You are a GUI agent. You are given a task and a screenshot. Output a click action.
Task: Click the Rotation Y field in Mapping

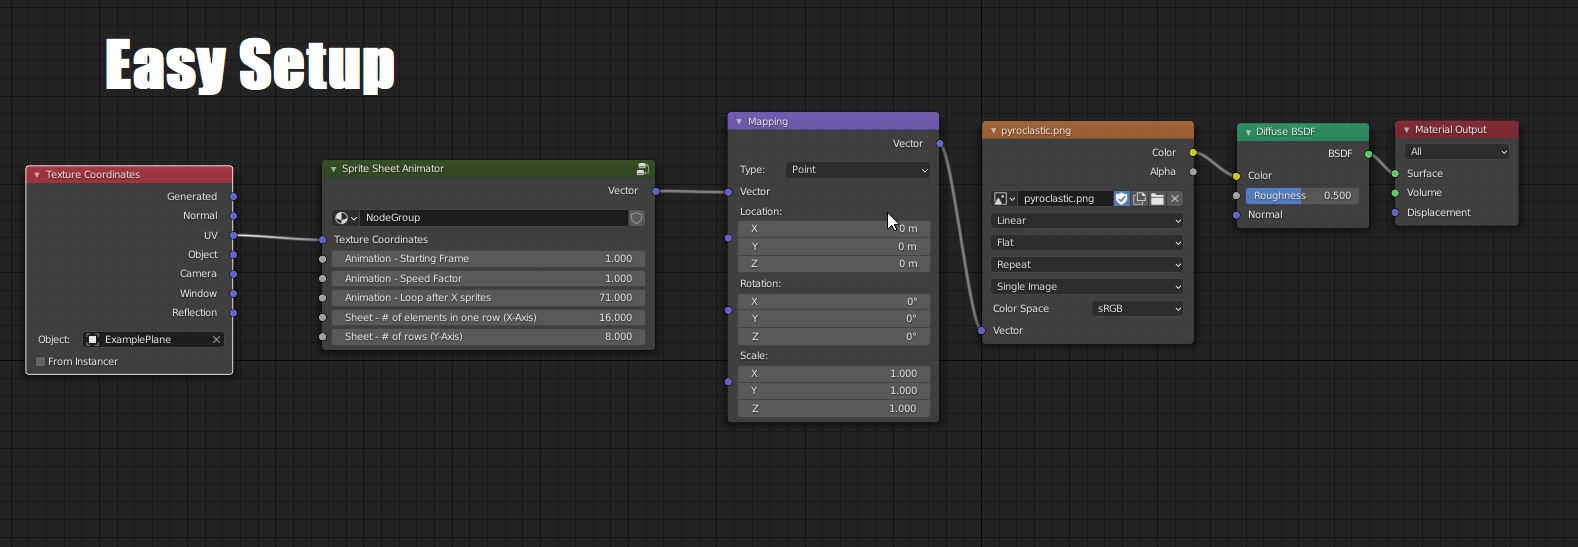click(x=834, y=319)
